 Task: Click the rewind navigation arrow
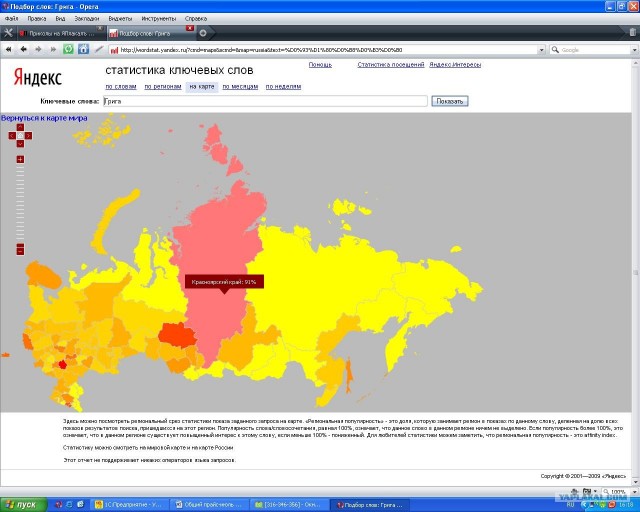(8, 49)
